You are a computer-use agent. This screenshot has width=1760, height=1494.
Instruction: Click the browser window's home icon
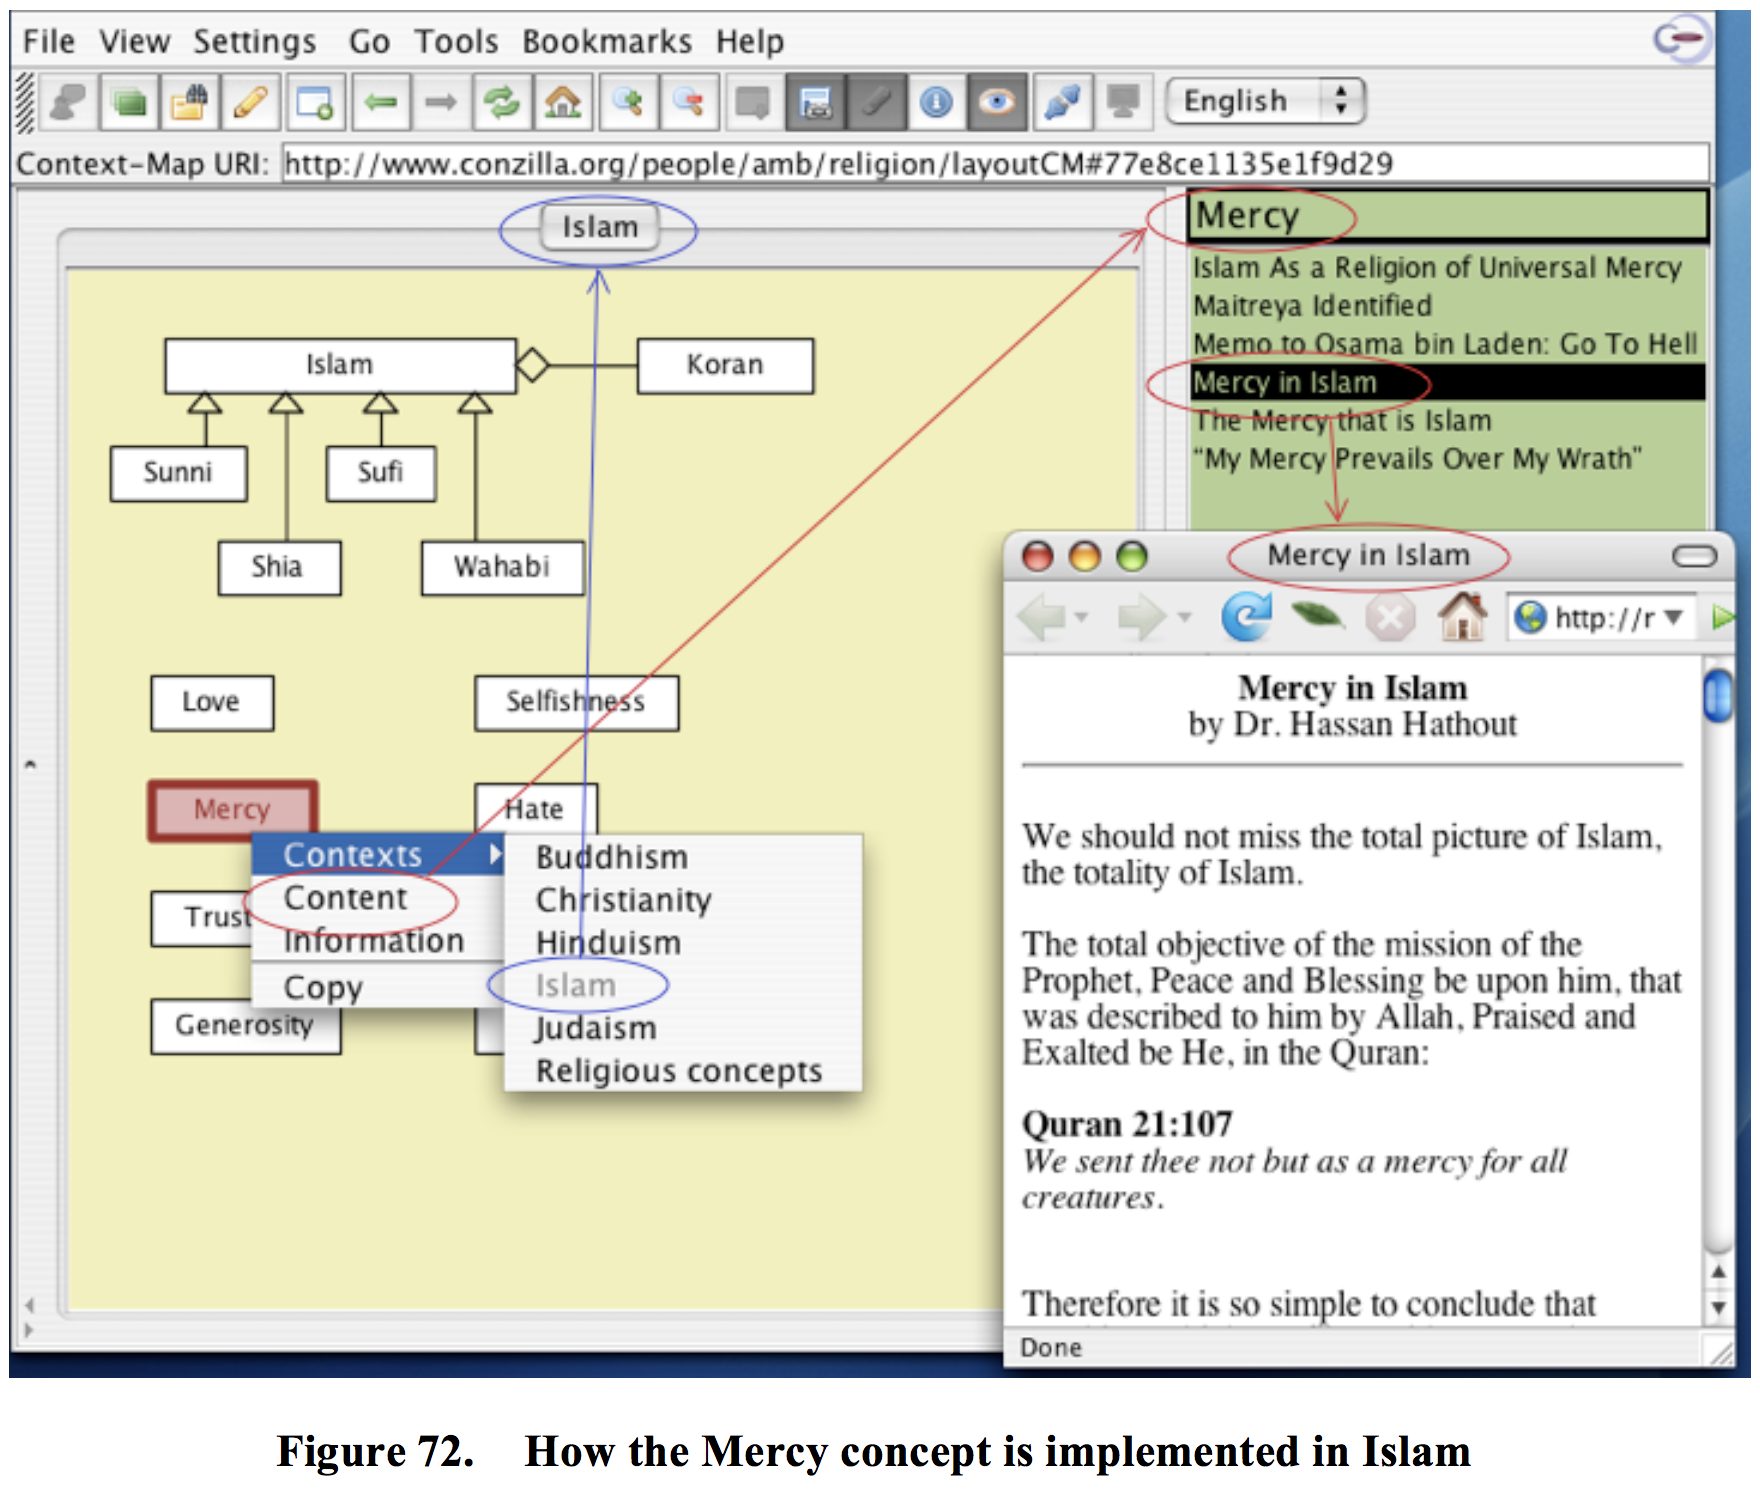(1462, 617)
